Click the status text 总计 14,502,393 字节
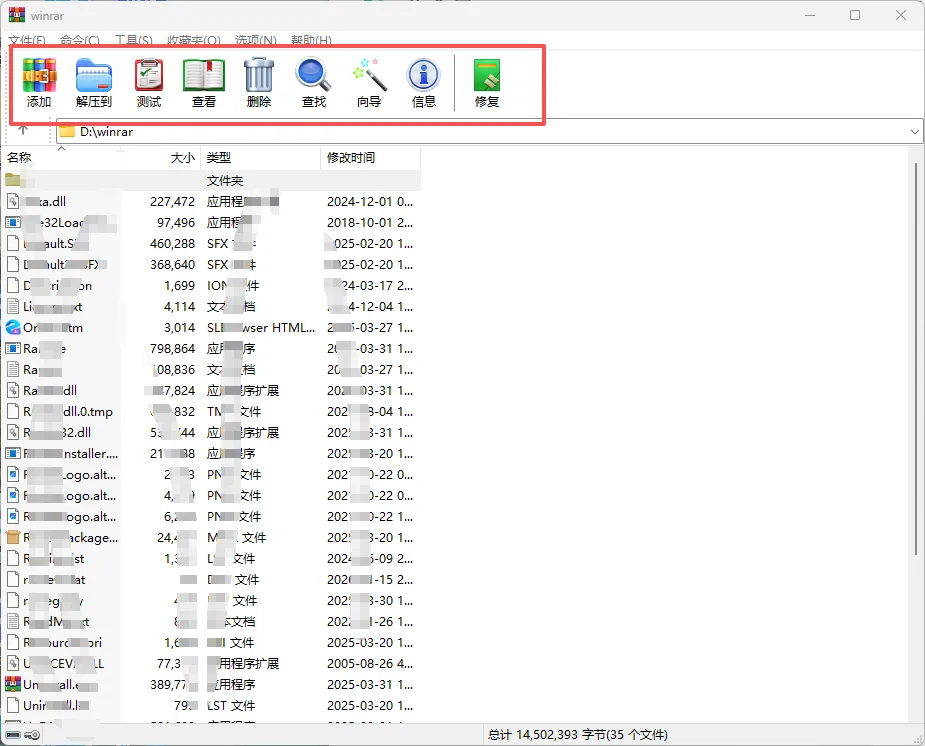Screen dimensions: 925x746 coord(578,735)
